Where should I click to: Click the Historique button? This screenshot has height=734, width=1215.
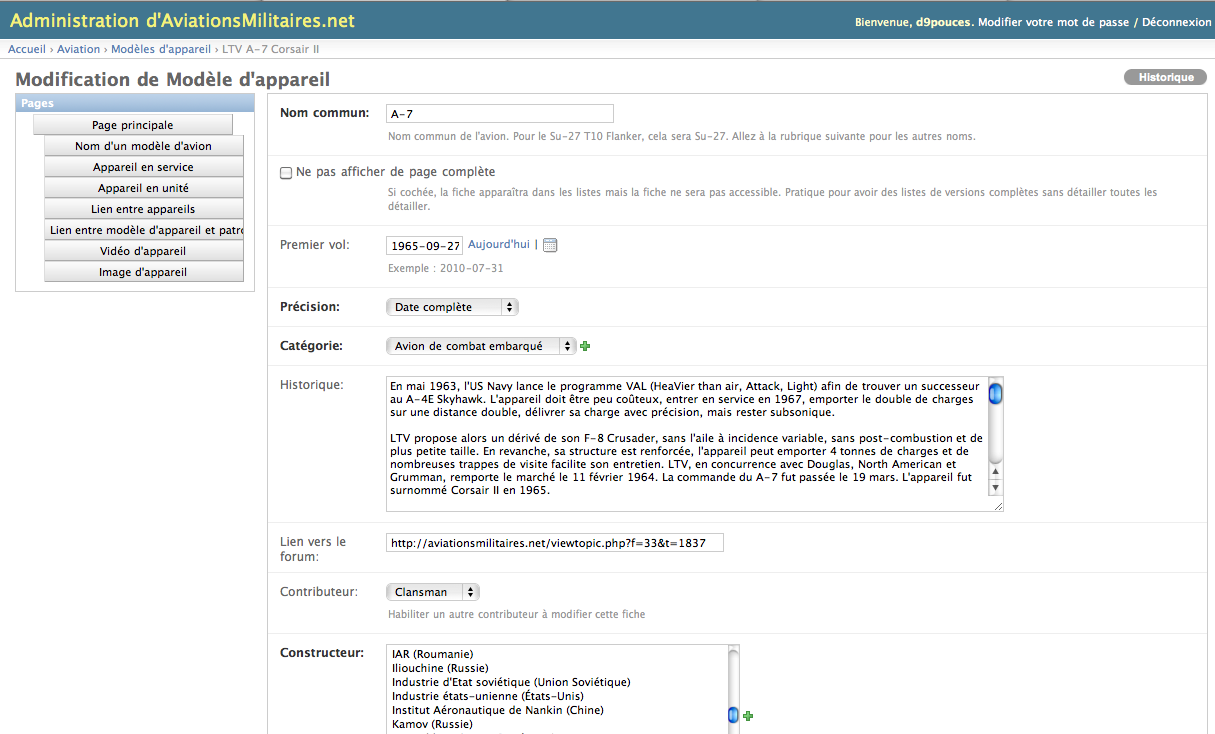[1165, 78]
